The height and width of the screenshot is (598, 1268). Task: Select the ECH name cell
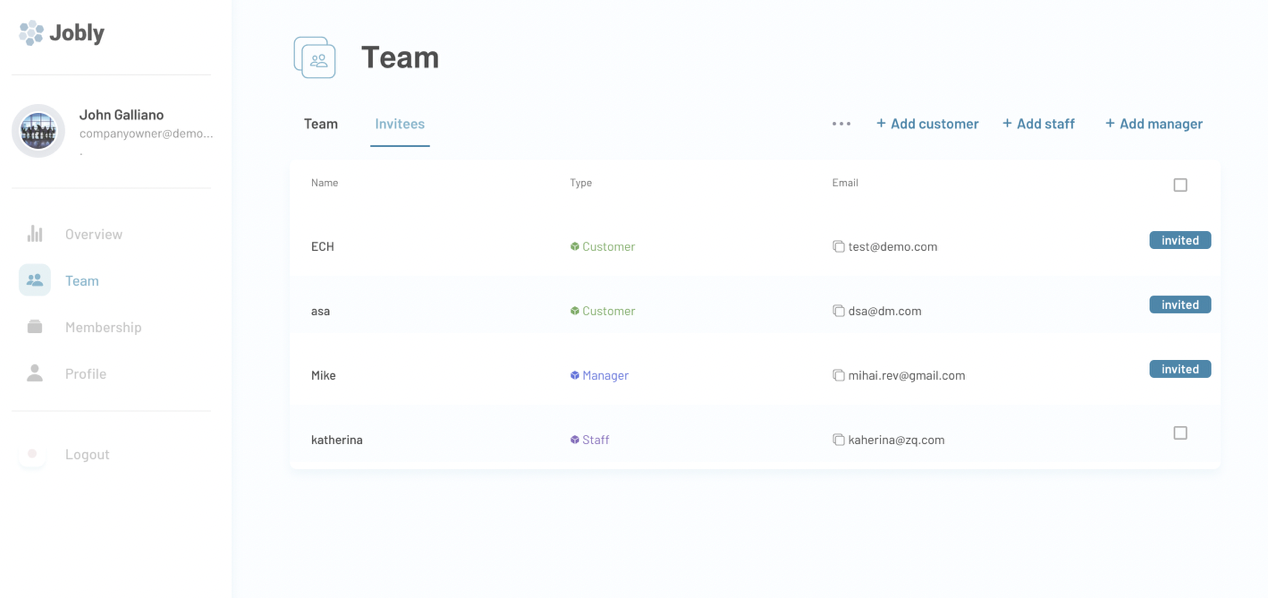click(322, 247)
